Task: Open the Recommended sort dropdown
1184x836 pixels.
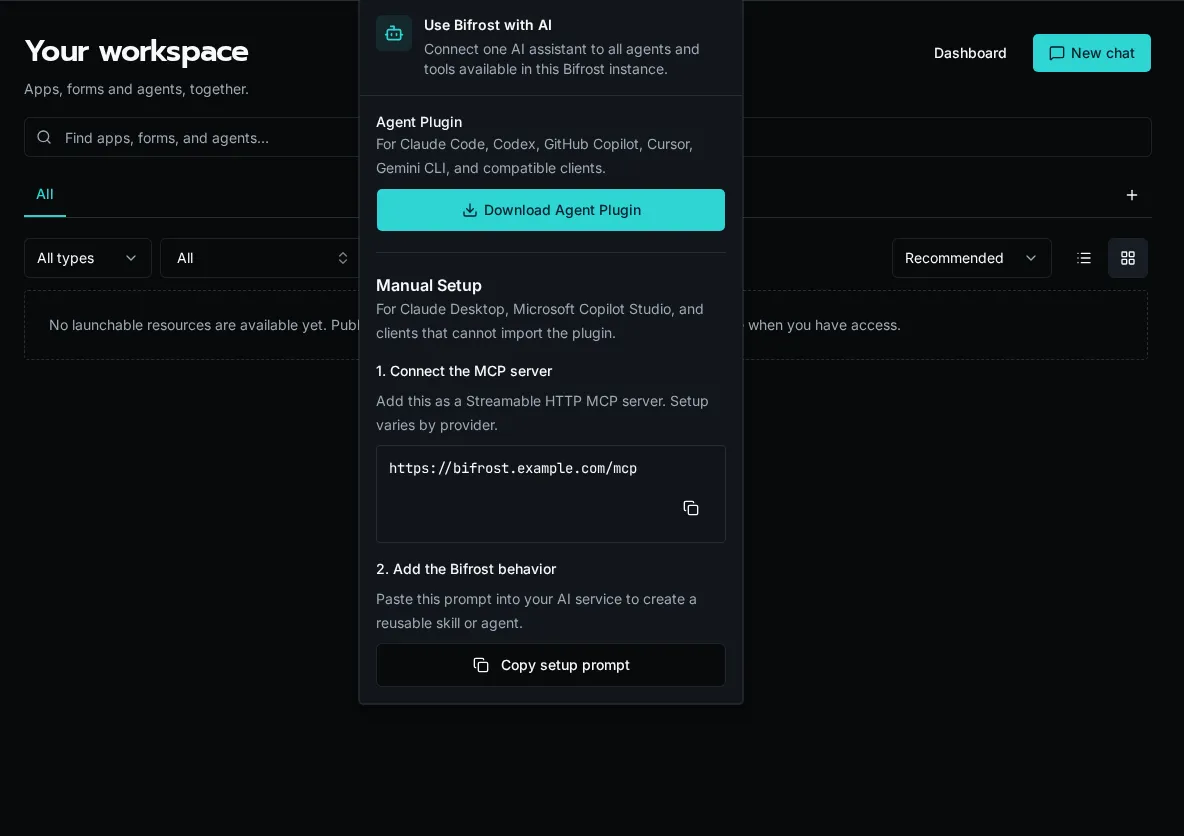Action: point(971,258)
